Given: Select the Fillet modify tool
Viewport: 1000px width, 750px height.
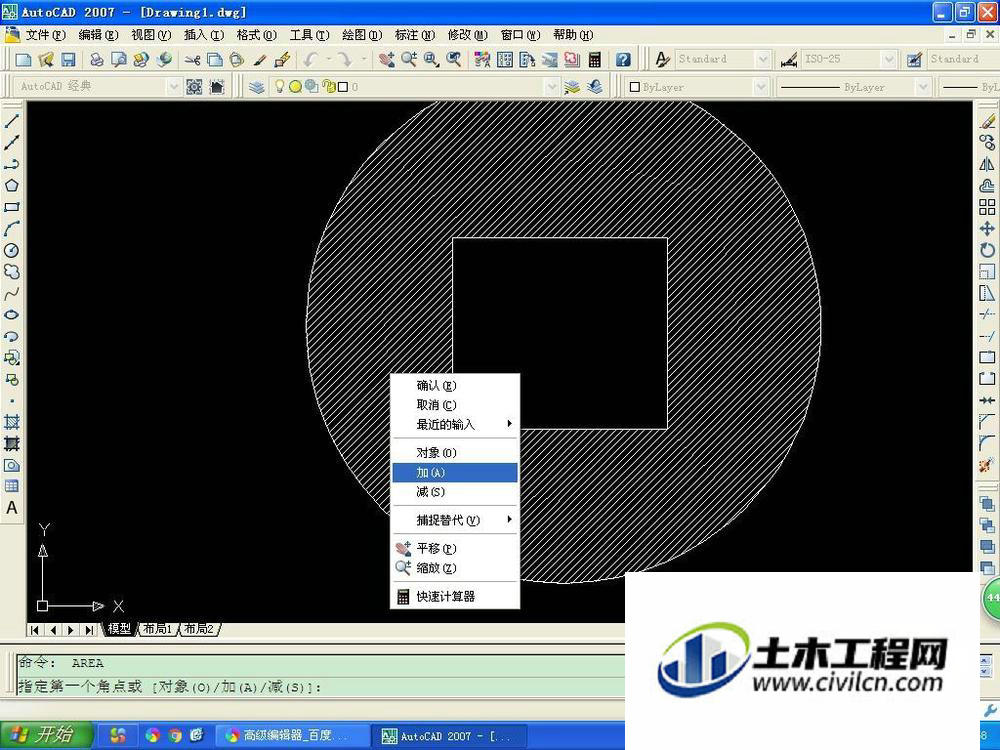Looking at the screenshot, I should click(x=987, y=443).
